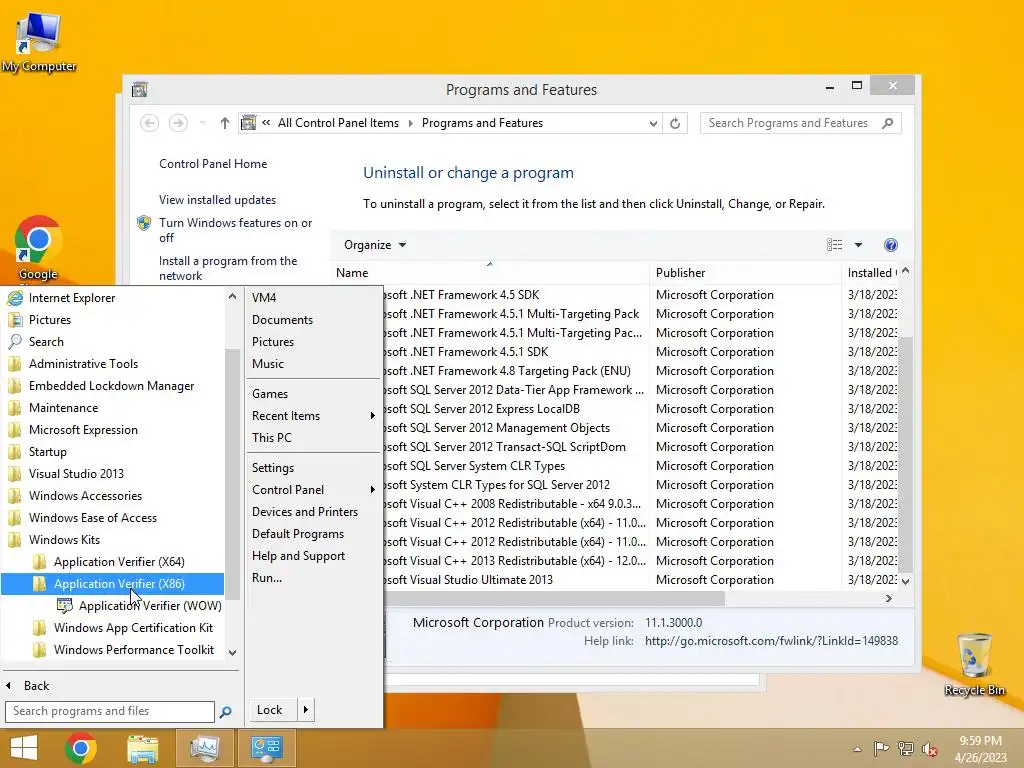Select Run... from Start menu
This screenshot has width=1024, height=768.
(x=267, y=578)
